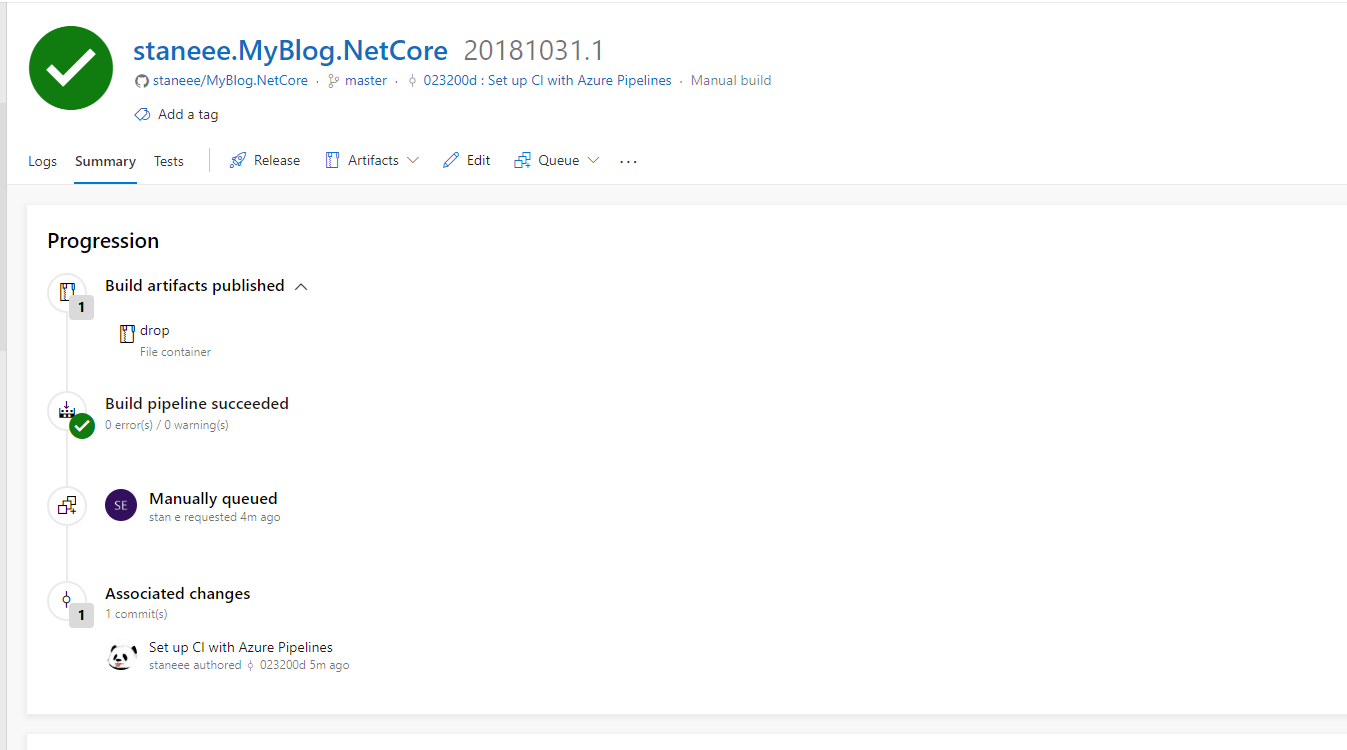Click the Release toolbar button
Screen dimensions: 1347x750
tap(265, 161)
